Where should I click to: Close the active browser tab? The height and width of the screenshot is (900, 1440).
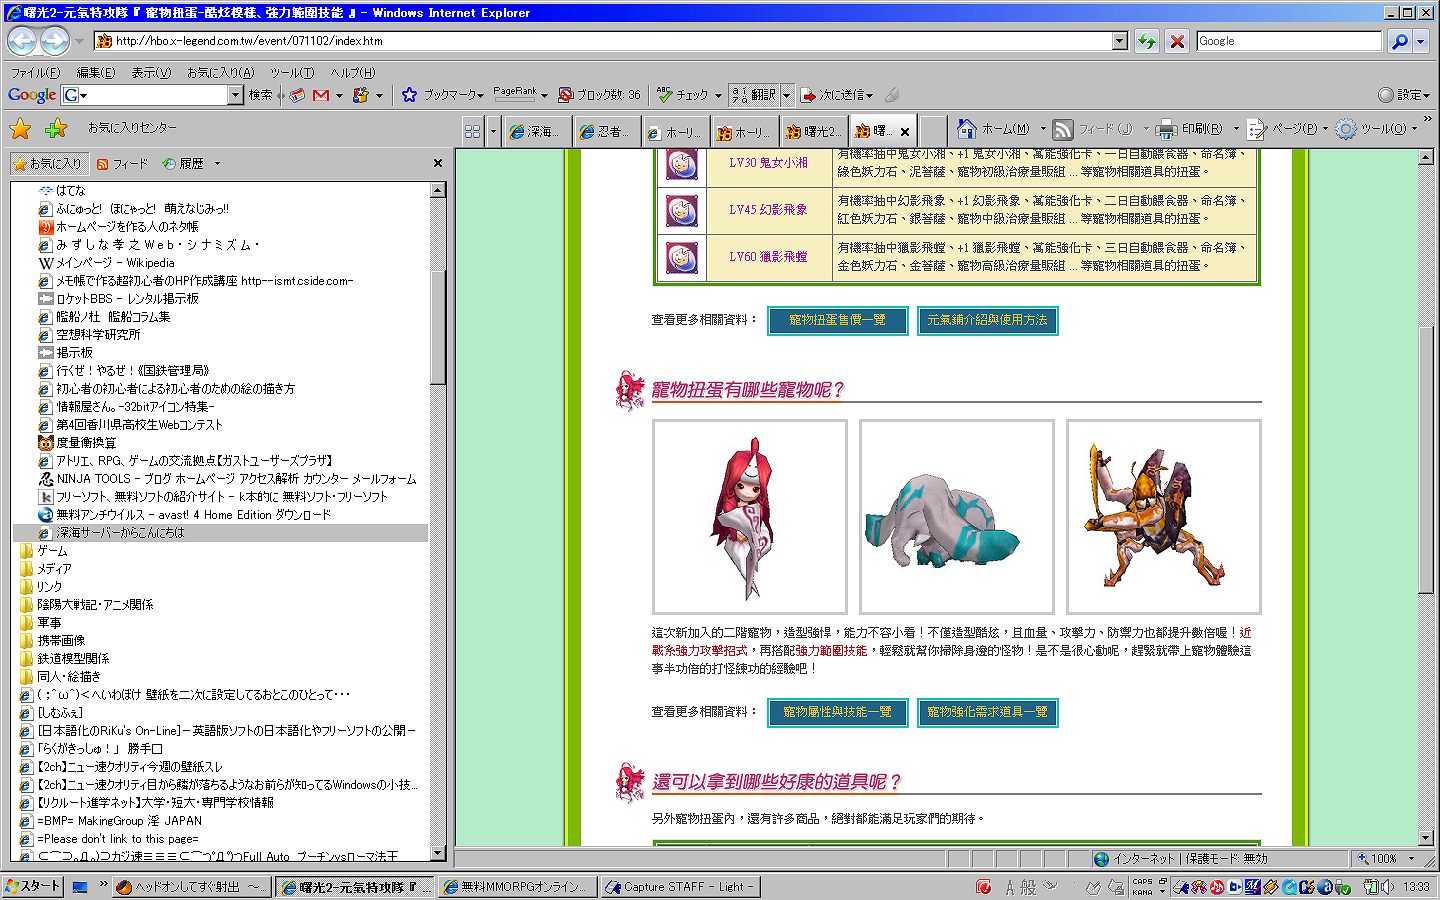(905, 131)
